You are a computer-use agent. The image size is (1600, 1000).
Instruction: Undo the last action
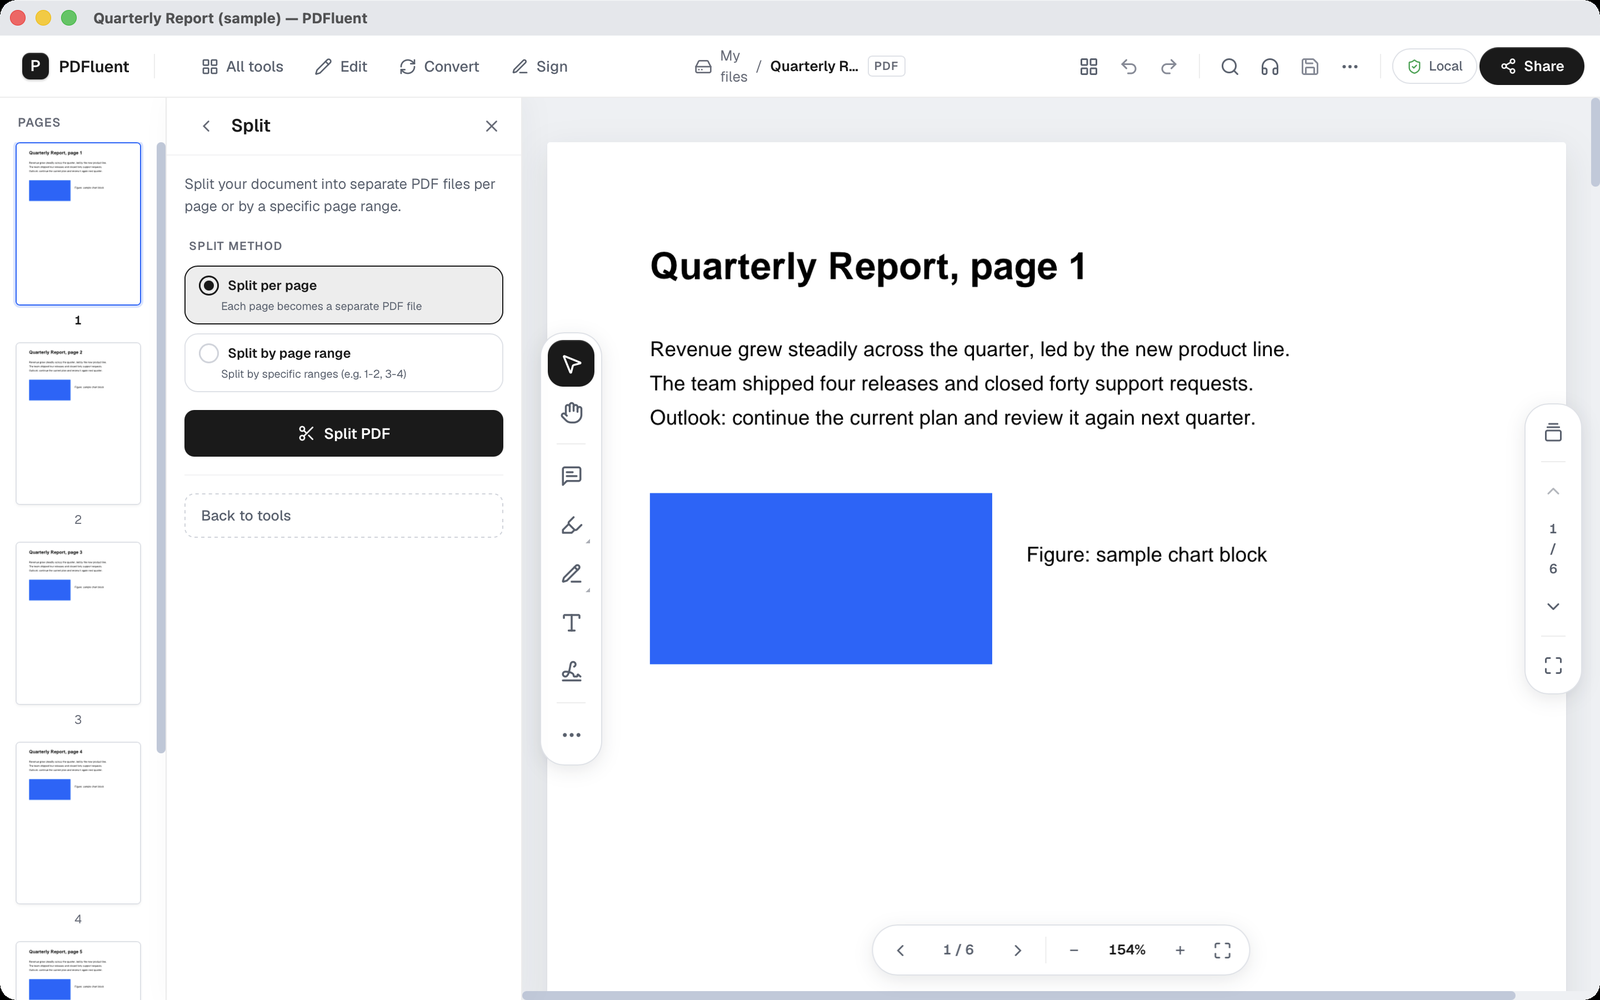(x=1129, y=66)
